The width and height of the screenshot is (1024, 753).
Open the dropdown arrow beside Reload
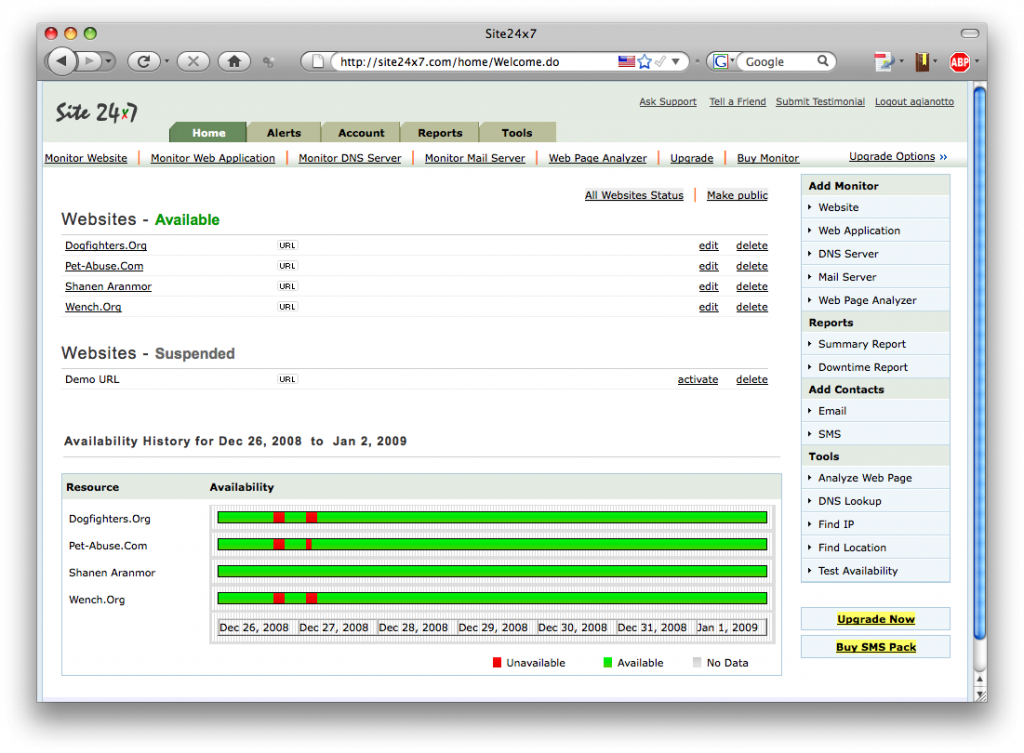point(167,61)
